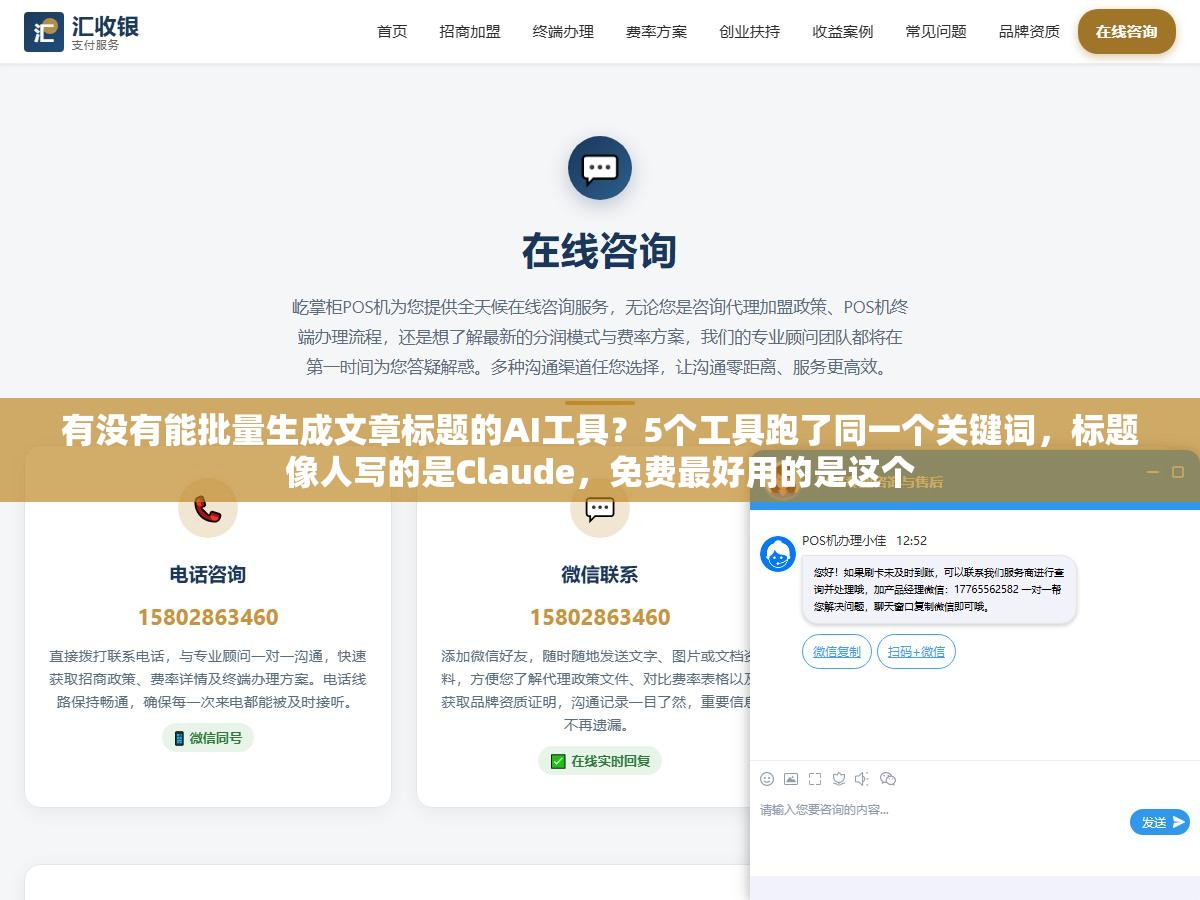1200x900 pixels.
Task: Click phone number under 微信联系
Action: click(600, 617)
